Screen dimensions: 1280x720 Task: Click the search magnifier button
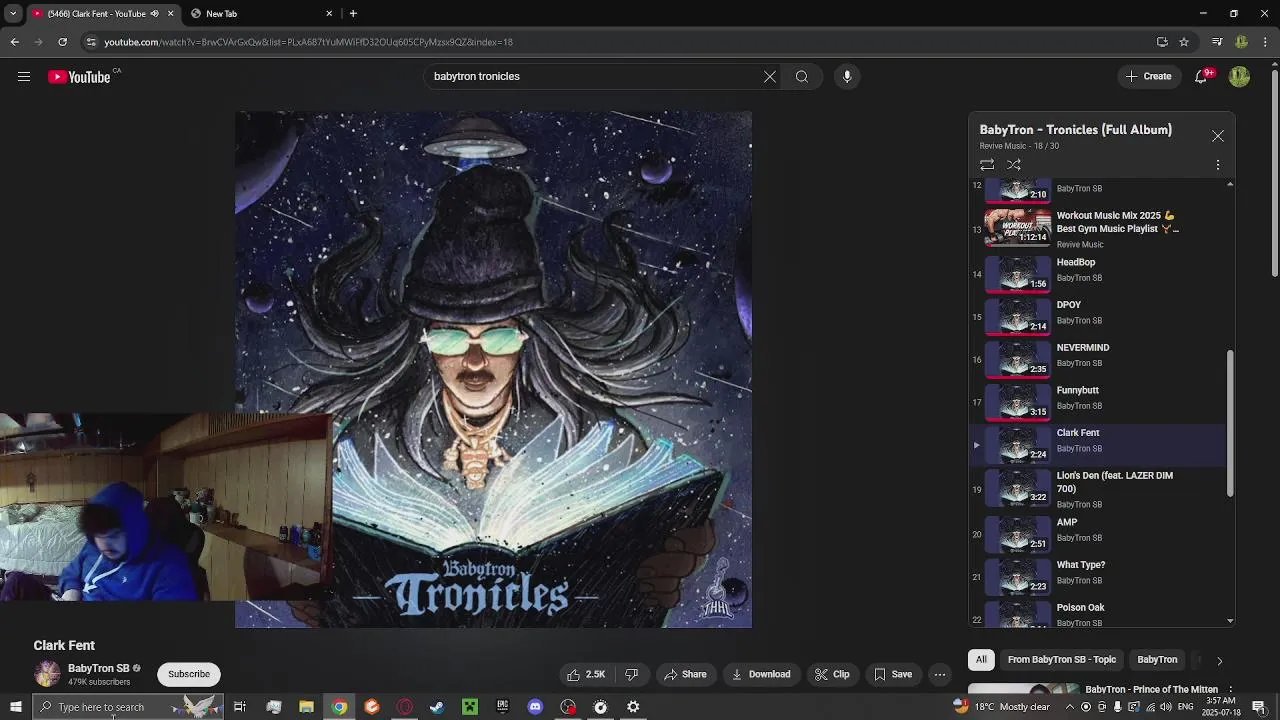coord(802,77)
